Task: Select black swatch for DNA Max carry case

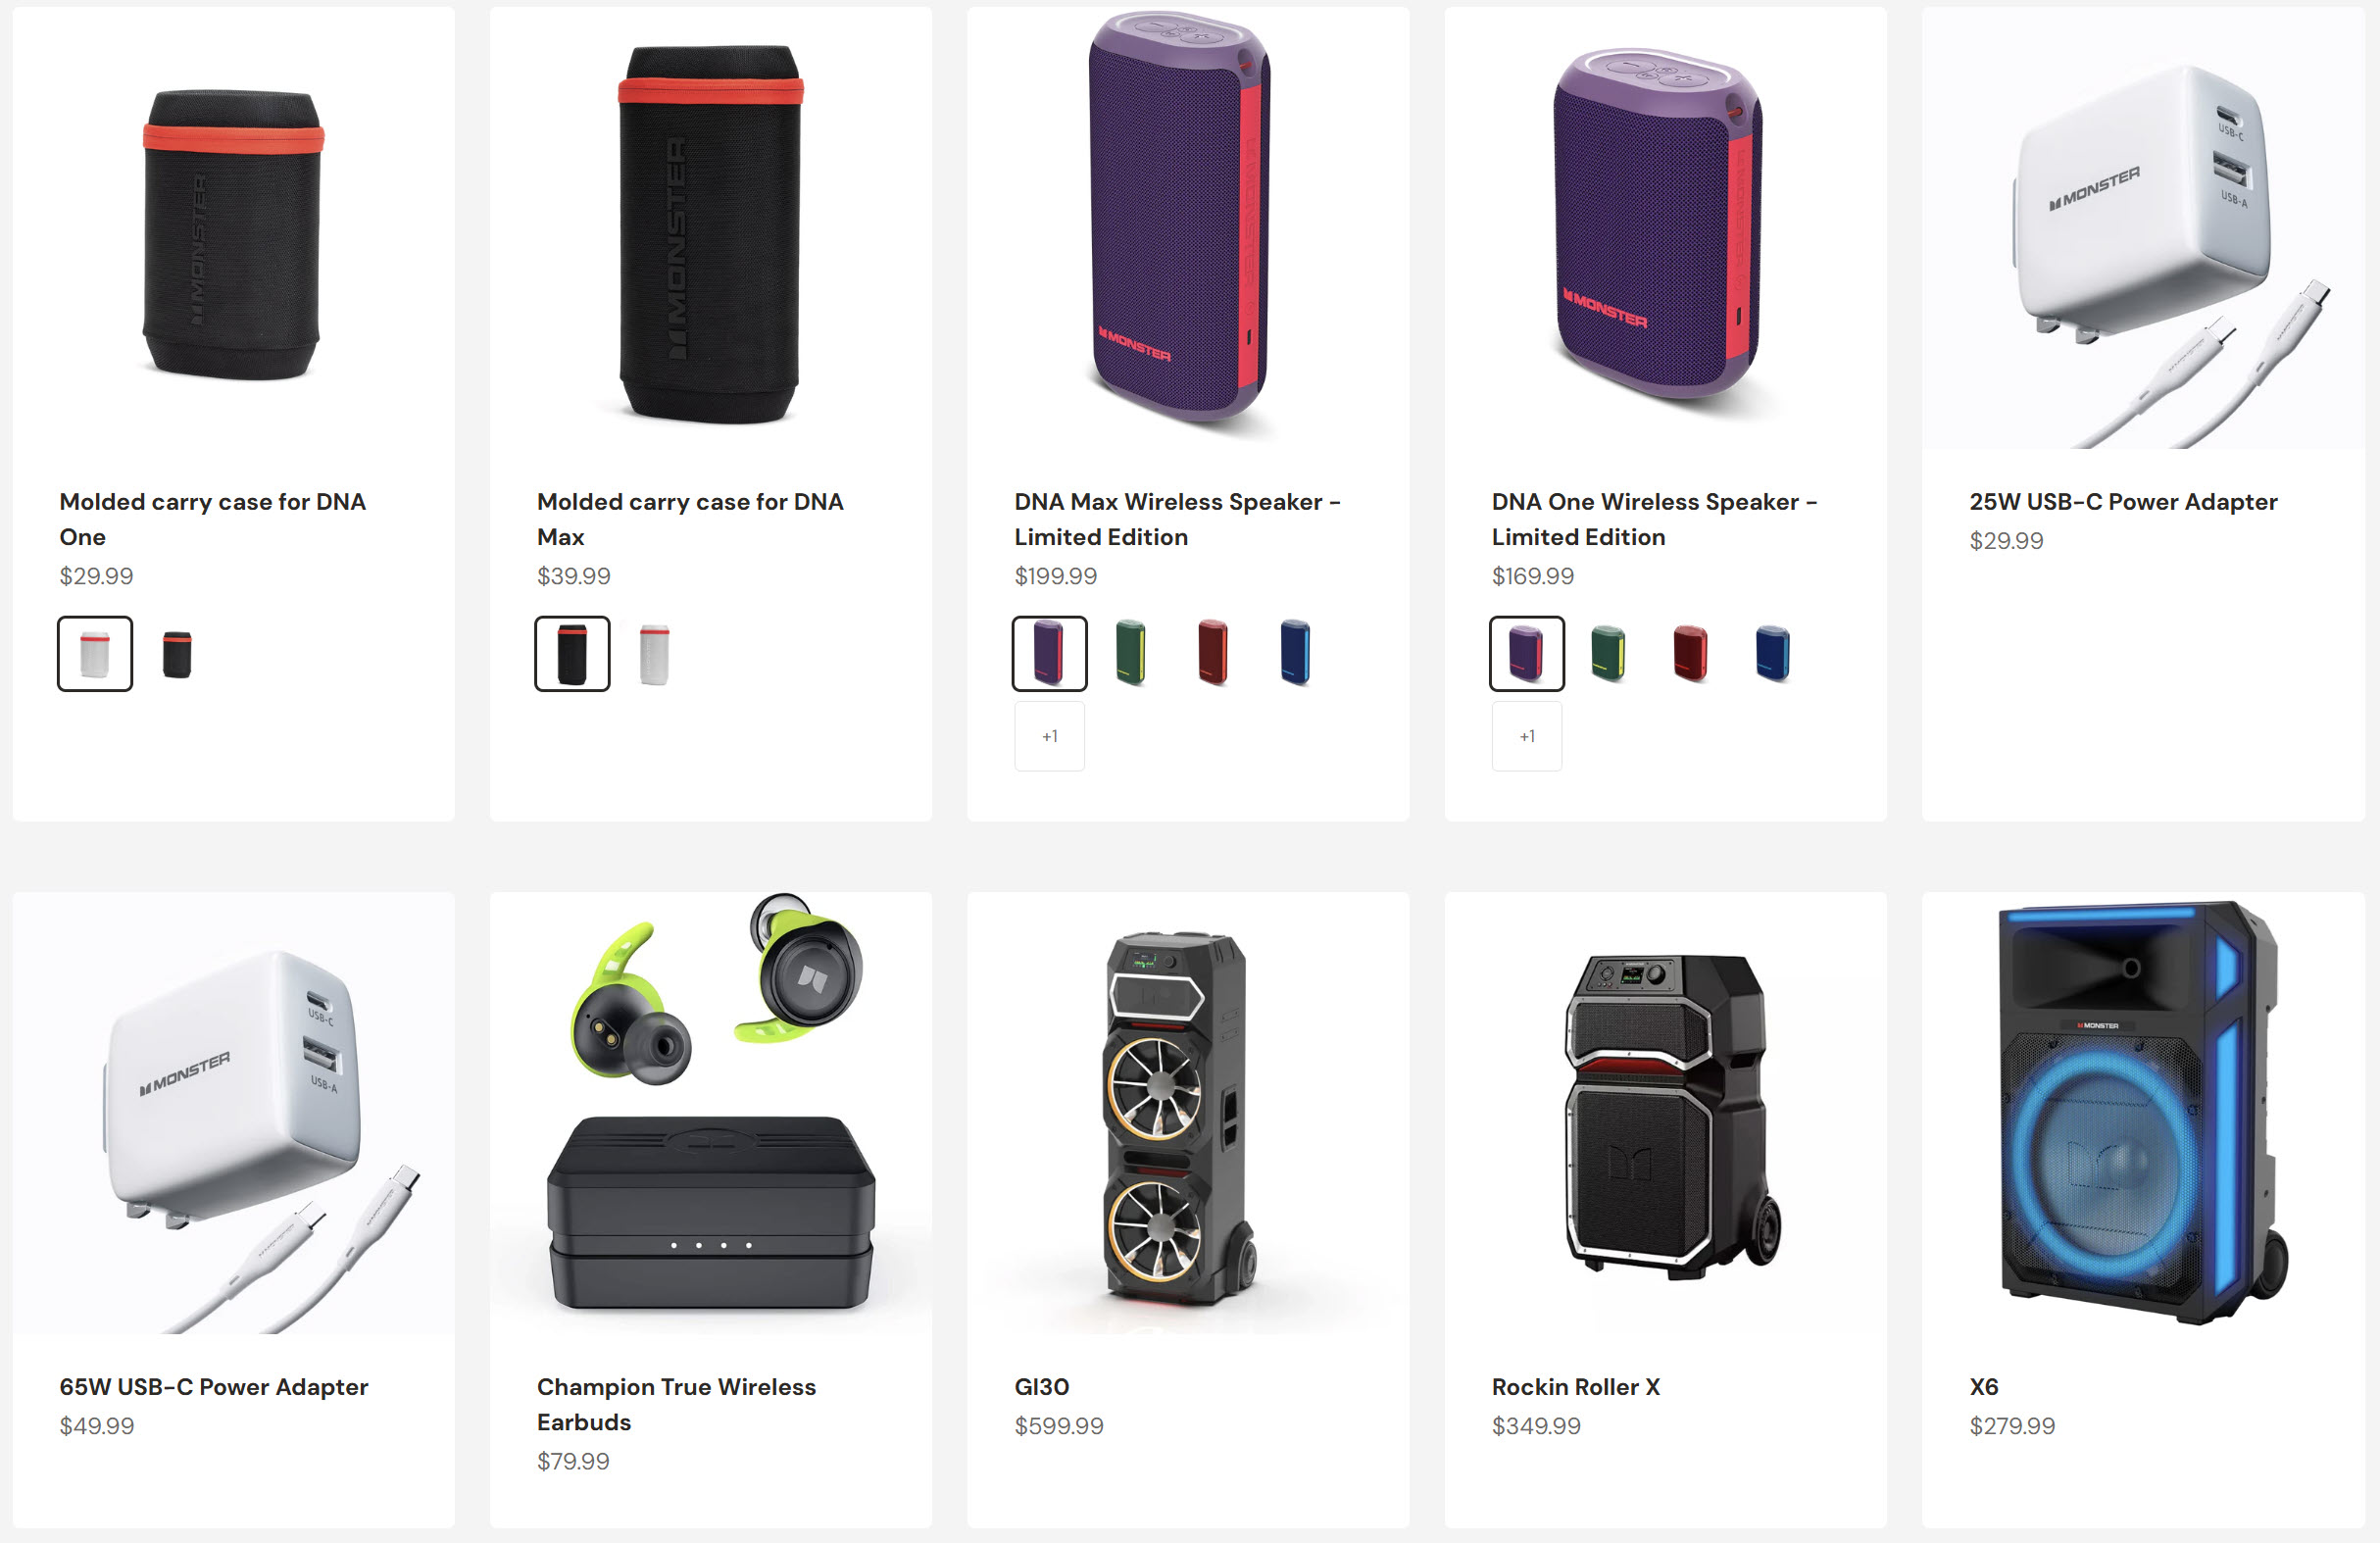Action: coord(572,654)
